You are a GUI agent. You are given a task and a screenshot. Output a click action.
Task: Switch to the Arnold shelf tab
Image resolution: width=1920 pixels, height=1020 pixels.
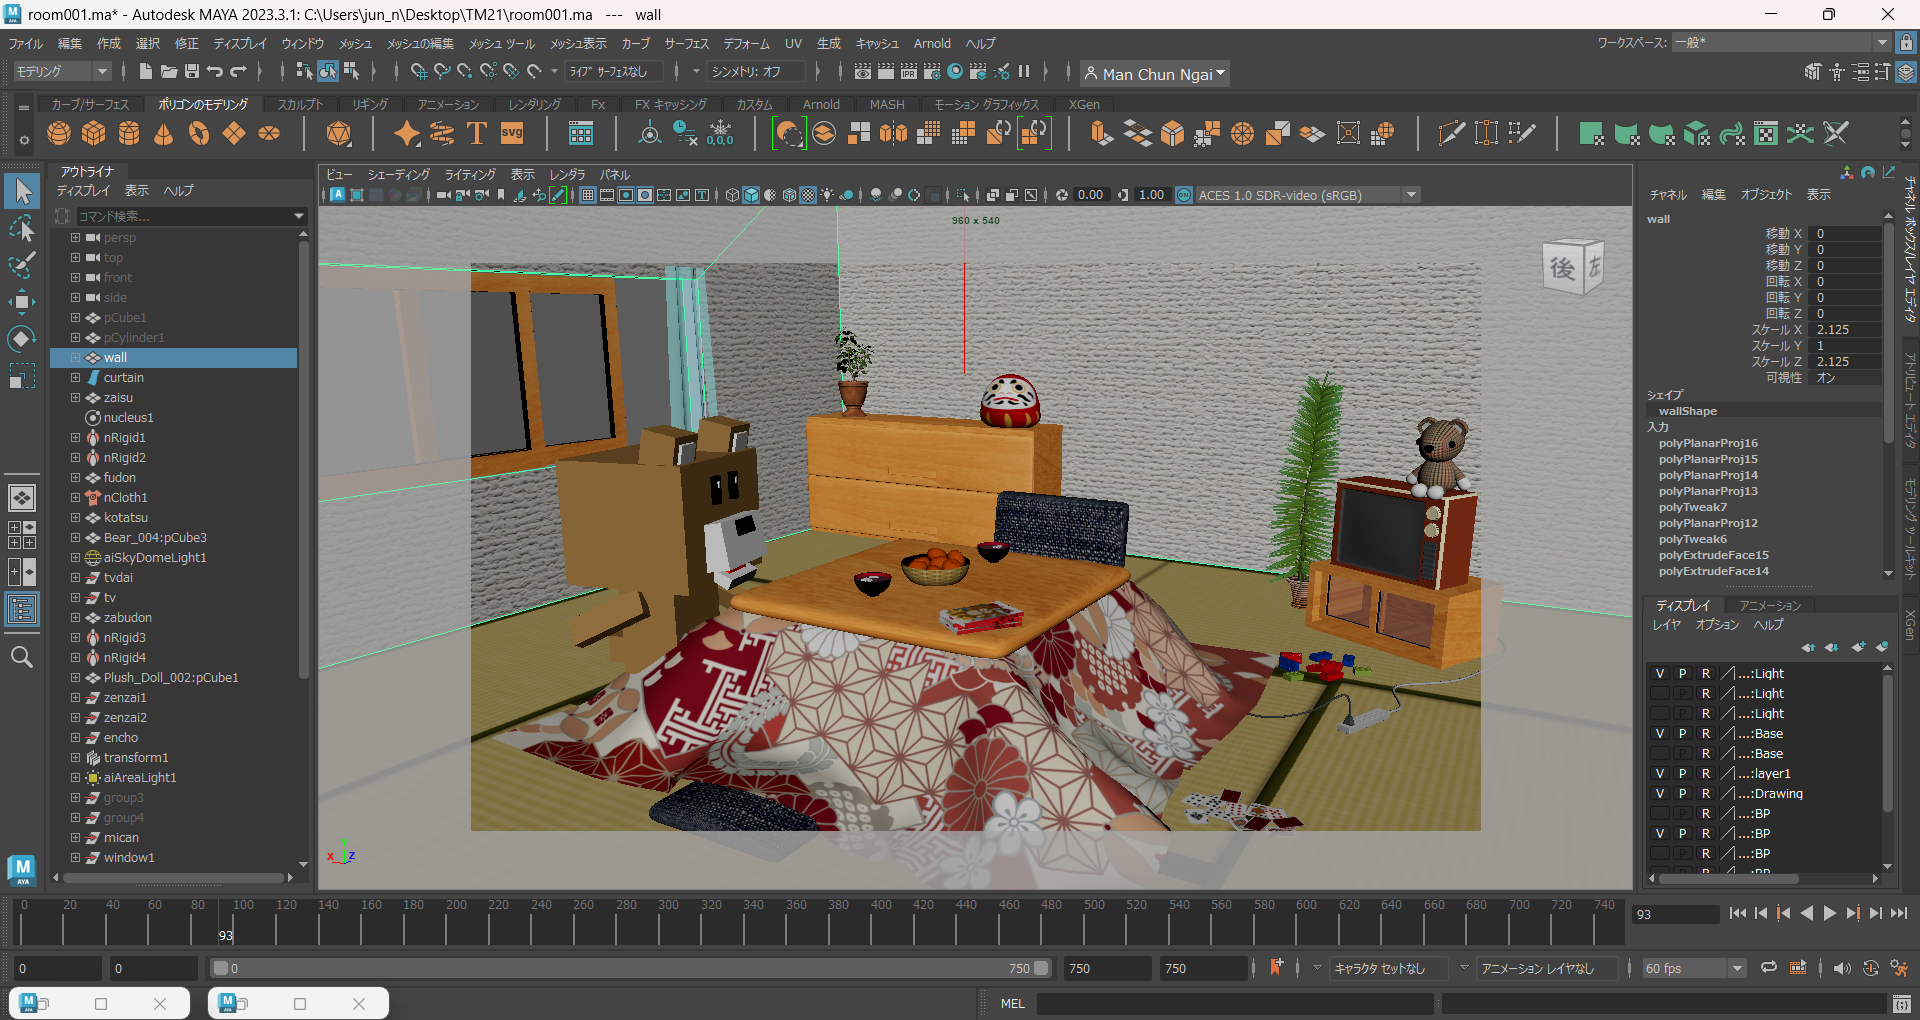point(821,104)
